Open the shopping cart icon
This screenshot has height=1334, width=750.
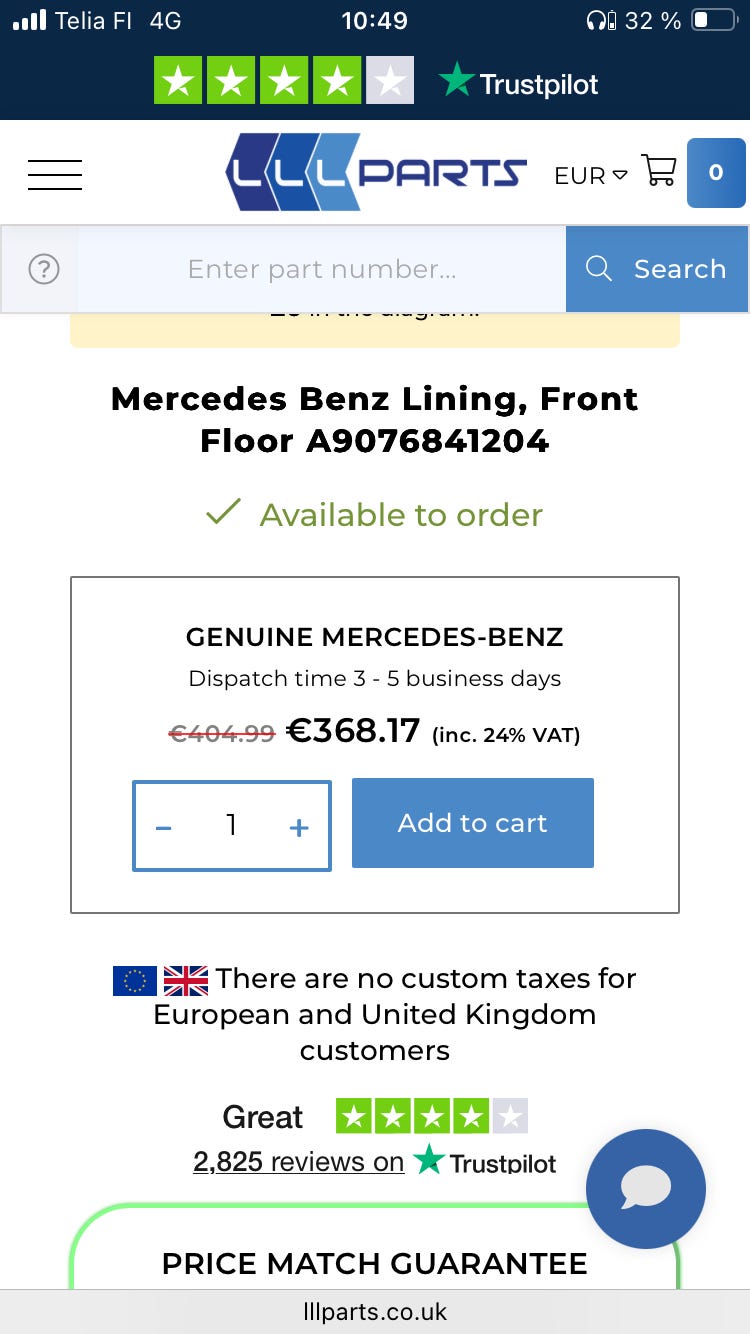(659, 171)
